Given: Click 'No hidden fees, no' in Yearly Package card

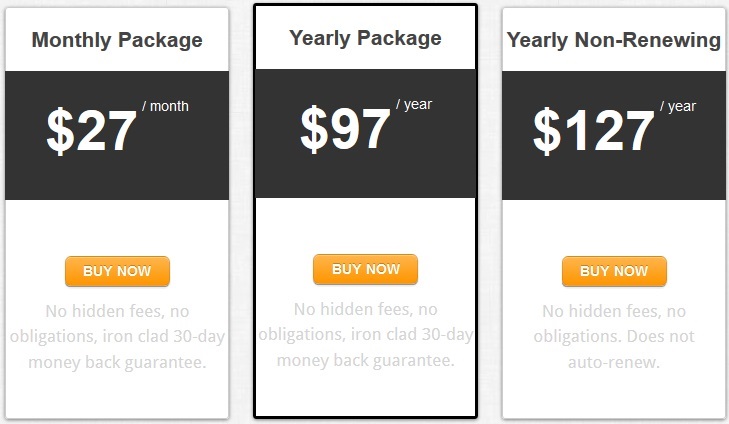Looking at the screenshot, I should (365, 309).
